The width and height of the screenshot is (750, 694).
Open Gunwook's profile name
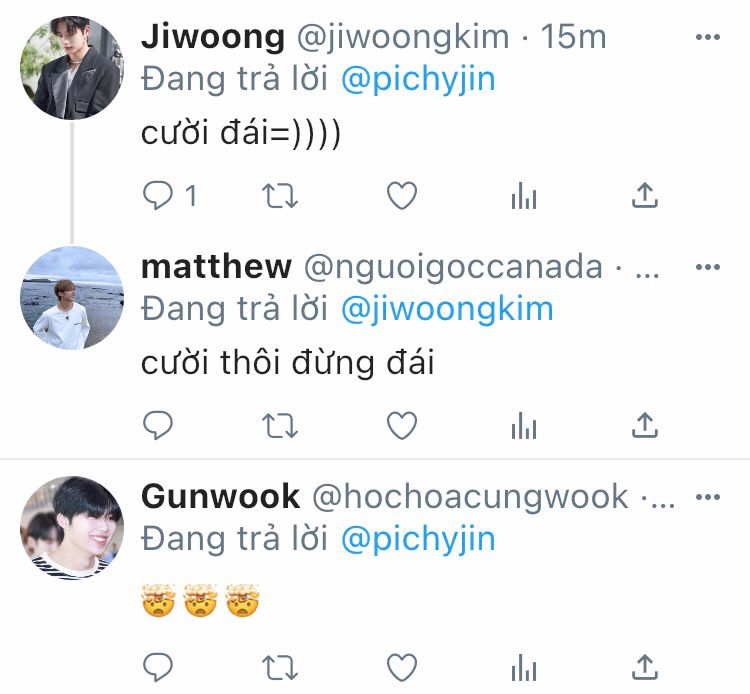221,496
